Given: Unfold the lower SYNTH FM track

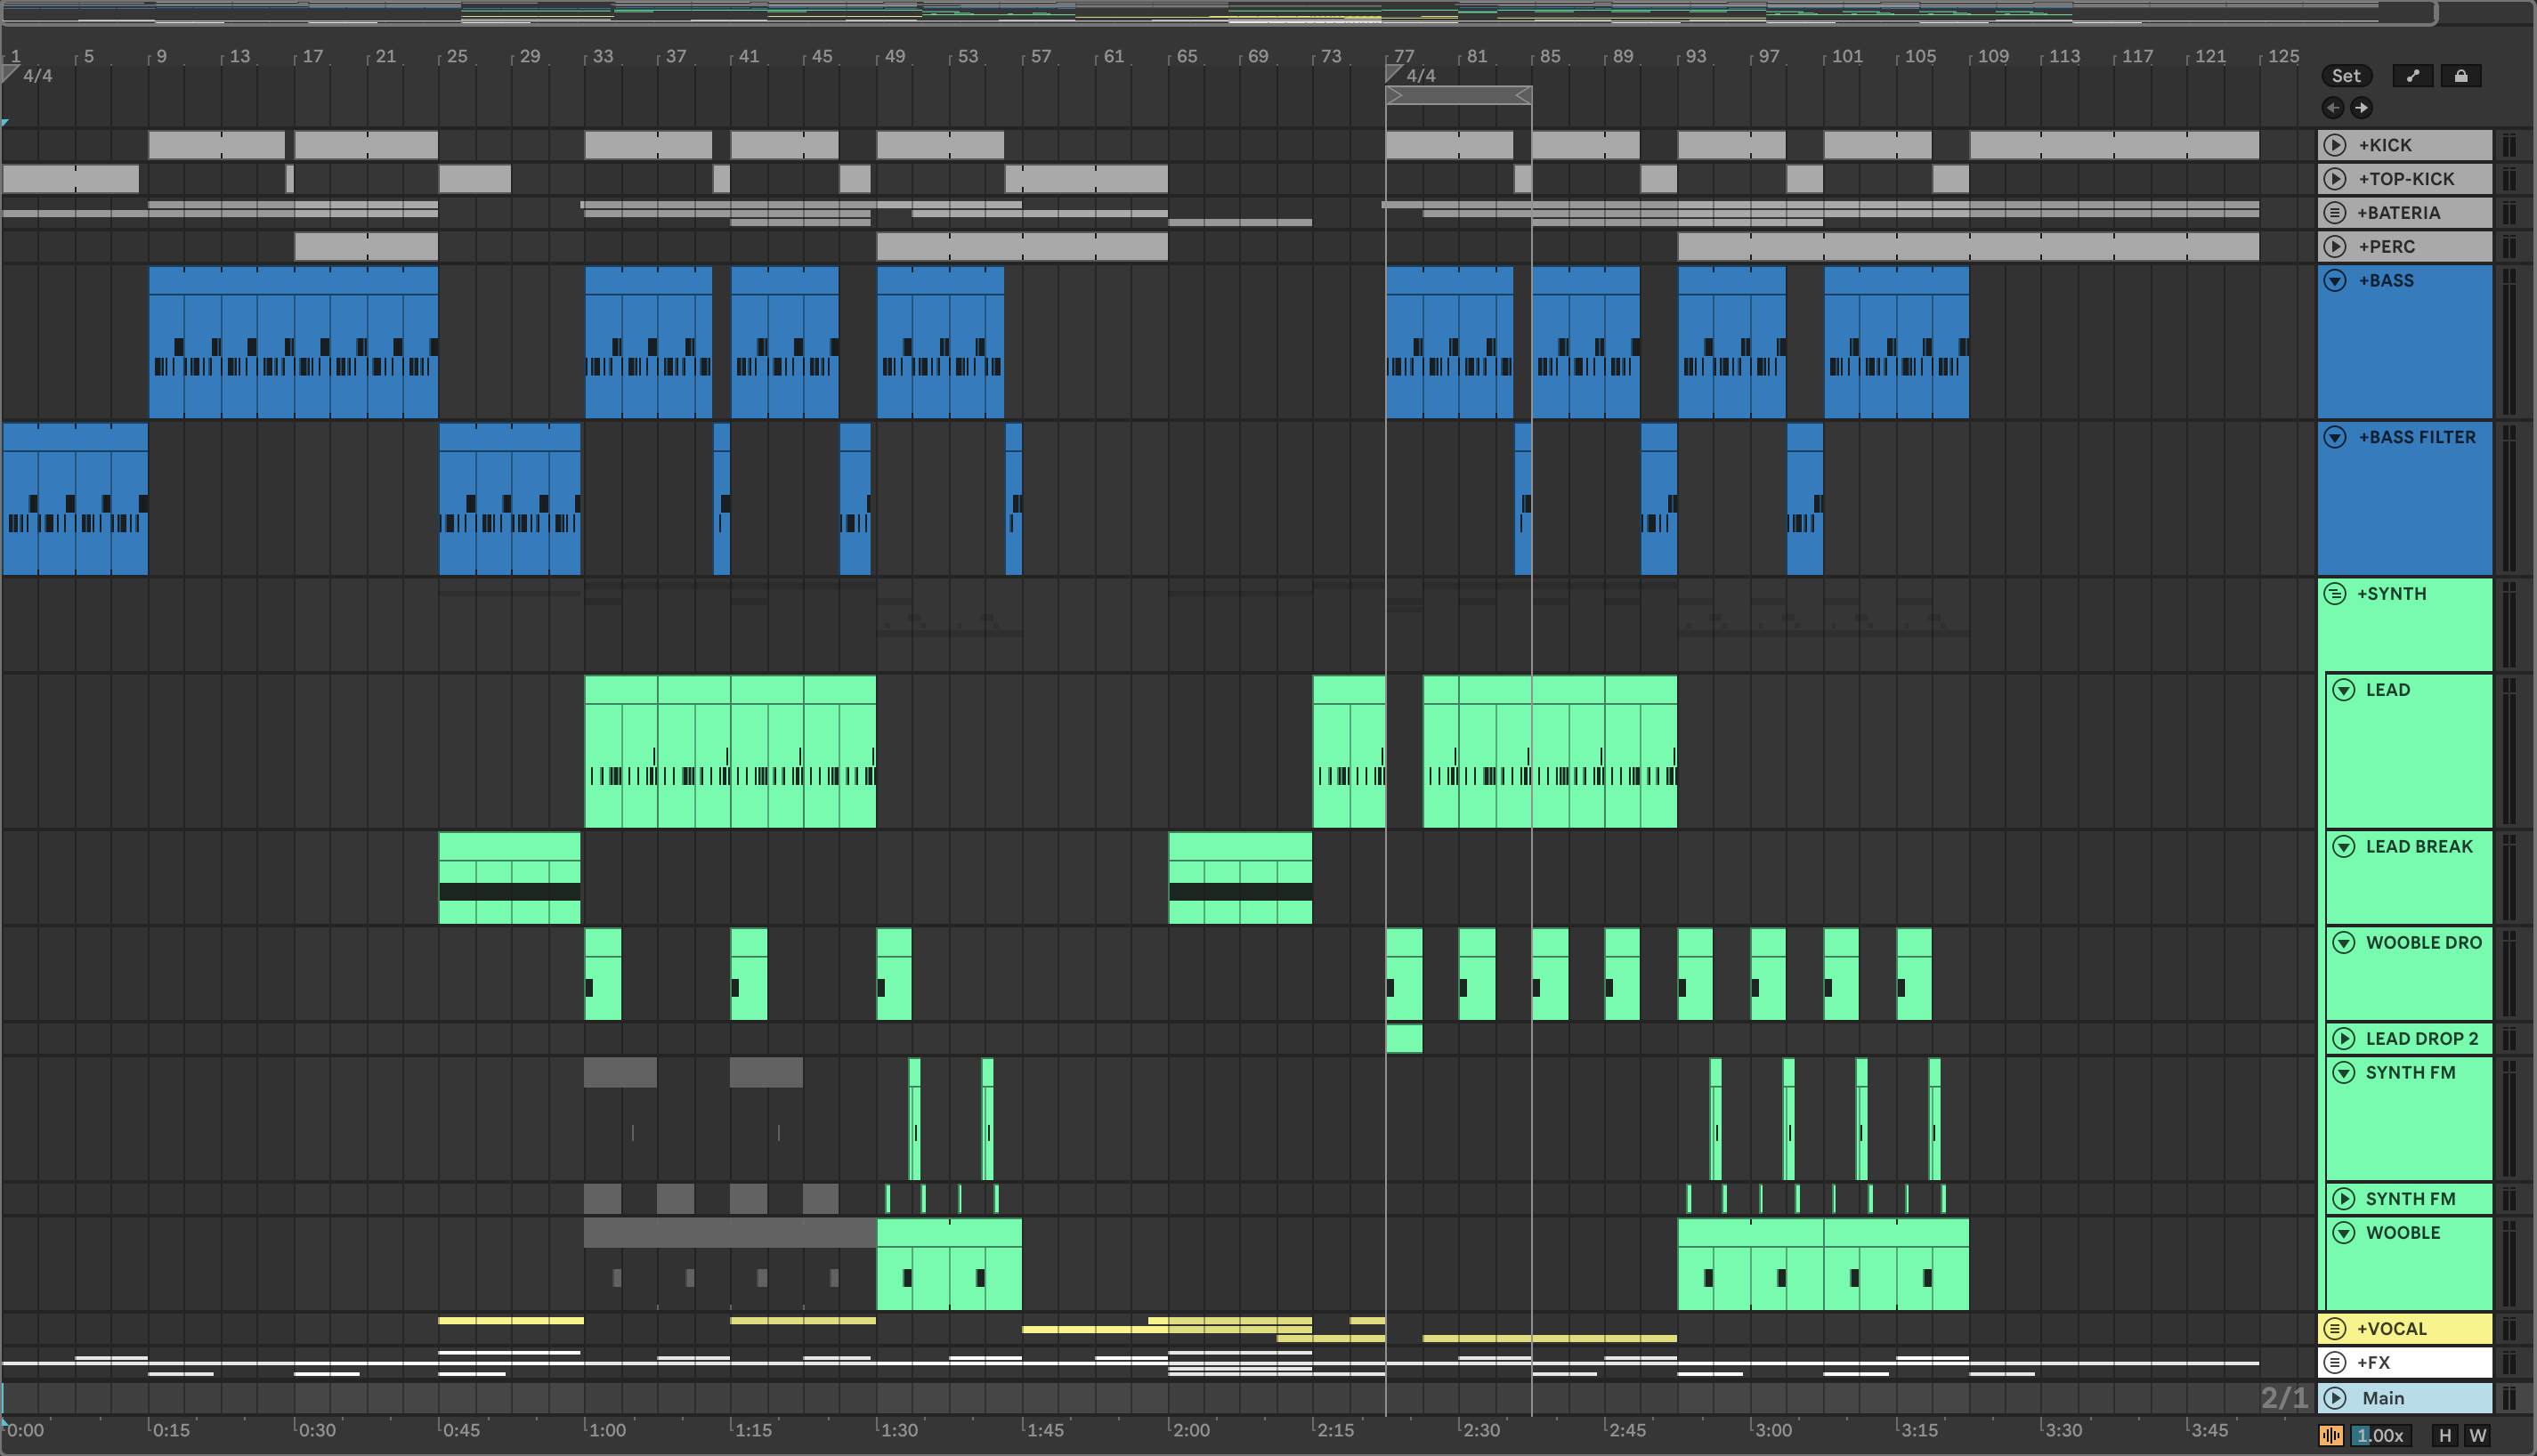Looking at the screenshot, I should pos(2344,1199).
